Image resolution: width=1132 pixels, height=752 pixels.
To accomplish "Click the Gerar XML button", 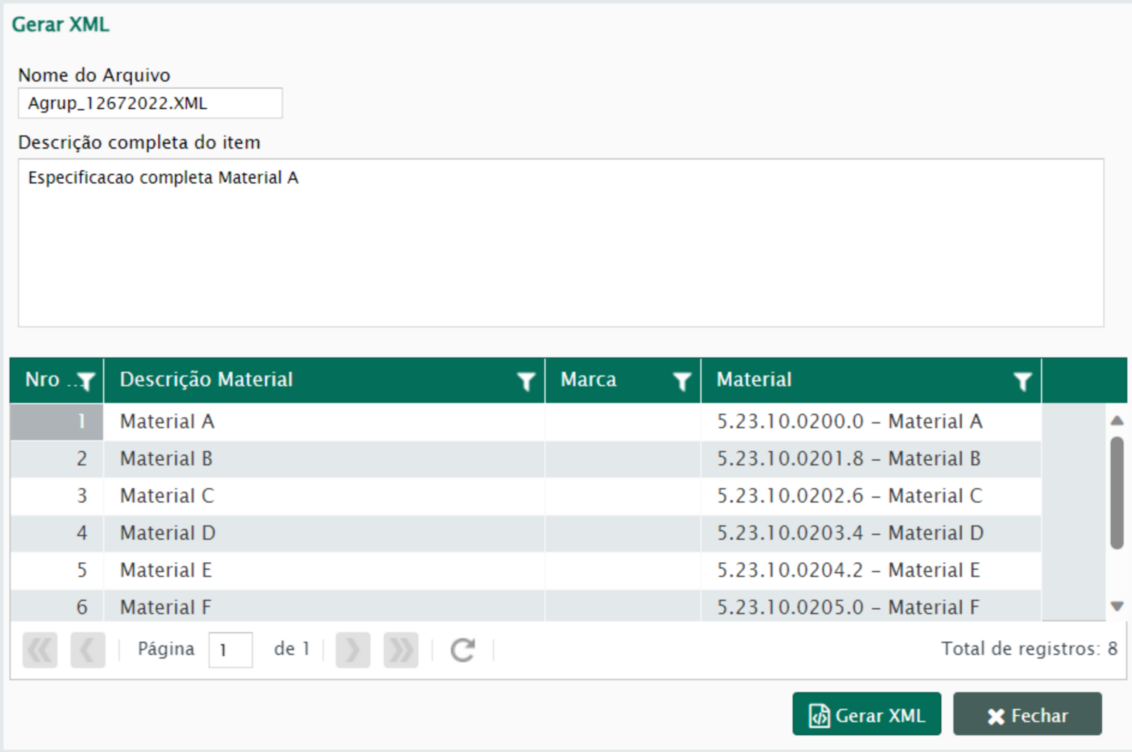I will click(866, 715).
